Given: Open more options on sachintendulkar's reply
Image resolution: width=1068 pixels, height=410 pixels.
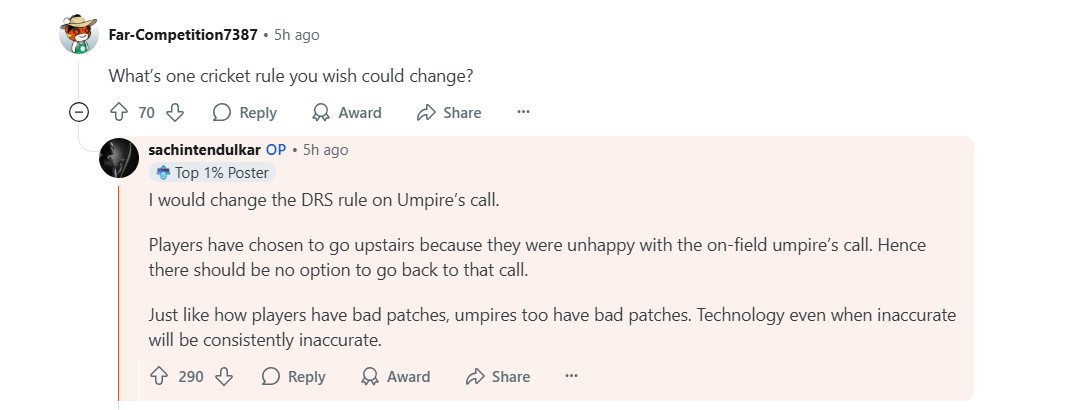Looking at the screenshot, I should coord(571,377).
